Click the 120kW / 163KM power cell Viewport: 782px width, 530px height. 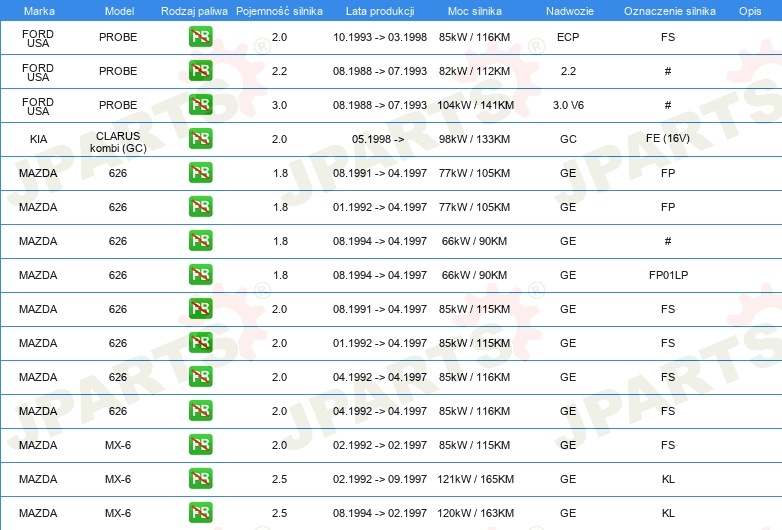click(x=475, y=513)
